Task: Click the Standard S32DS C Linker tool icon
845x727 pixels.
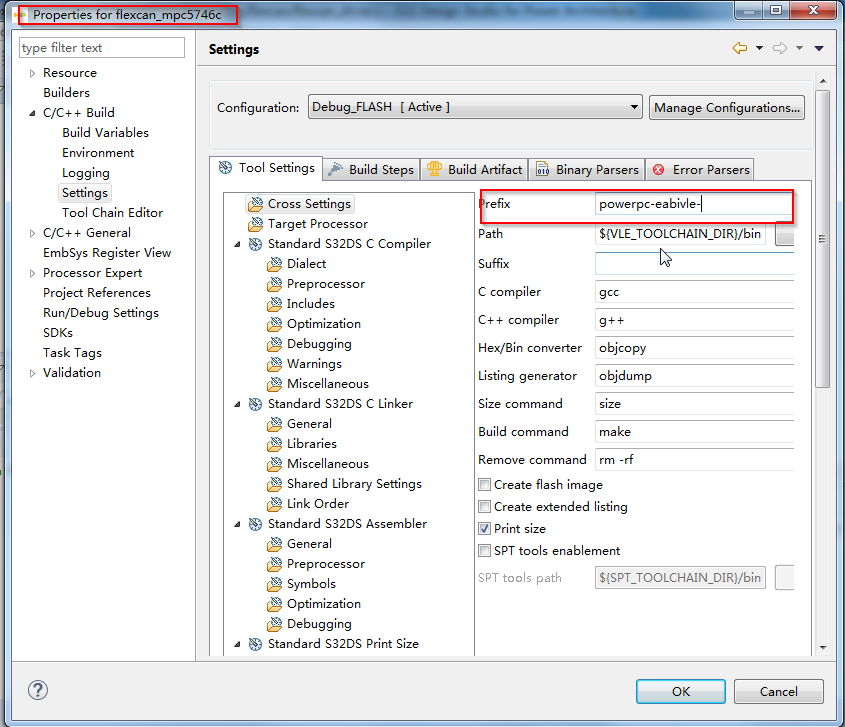Action: (255, 404)
